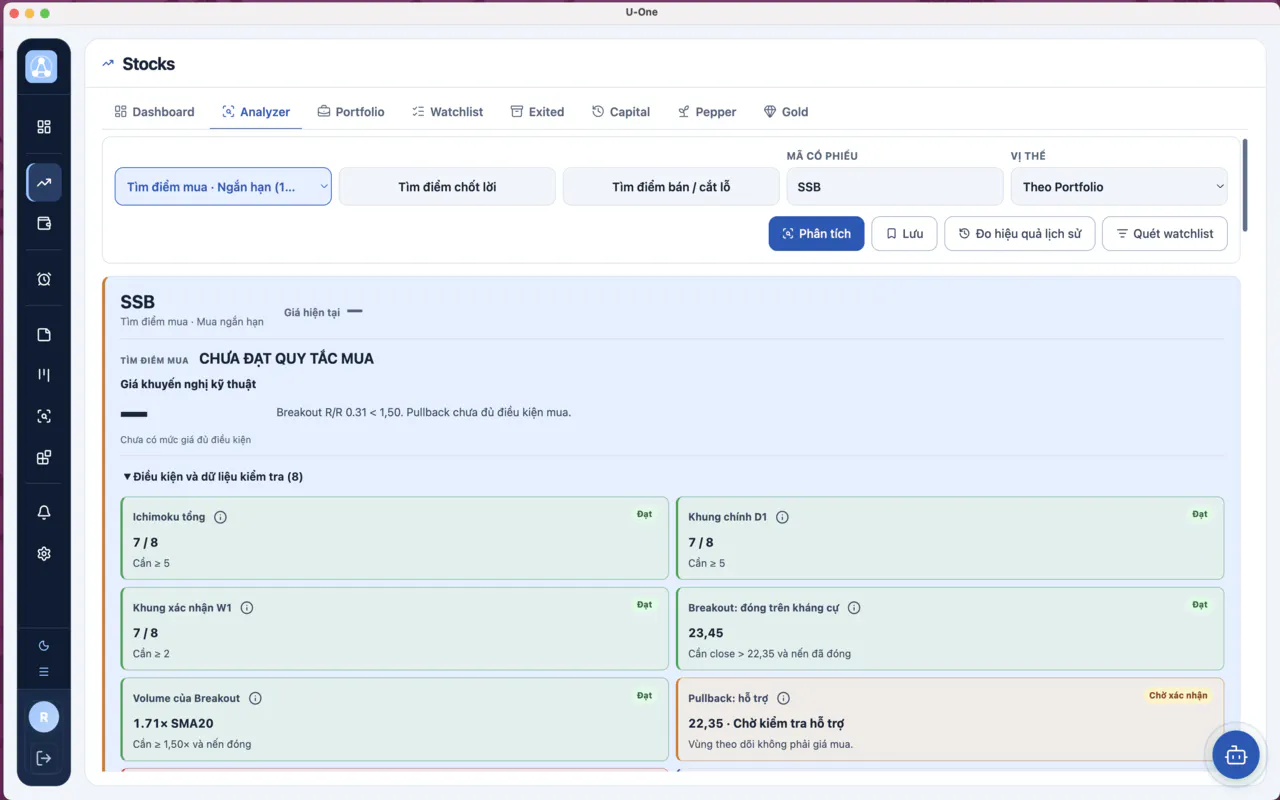The width and height of the screenshot is (1280, 800).
Task: Switch to the Gold tab
Action: pyautogui.click(x=786, y=112)
